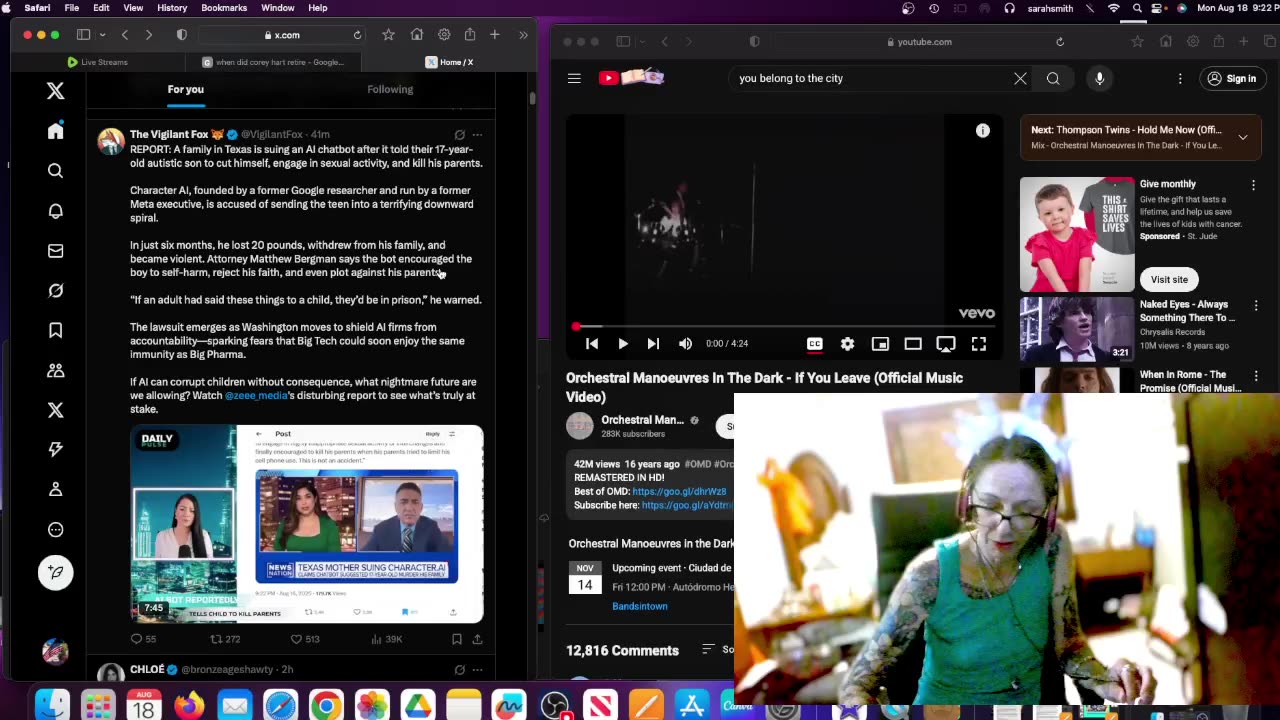
Task: Open X Notifications bell in sidebar
Action: [56, 211]
